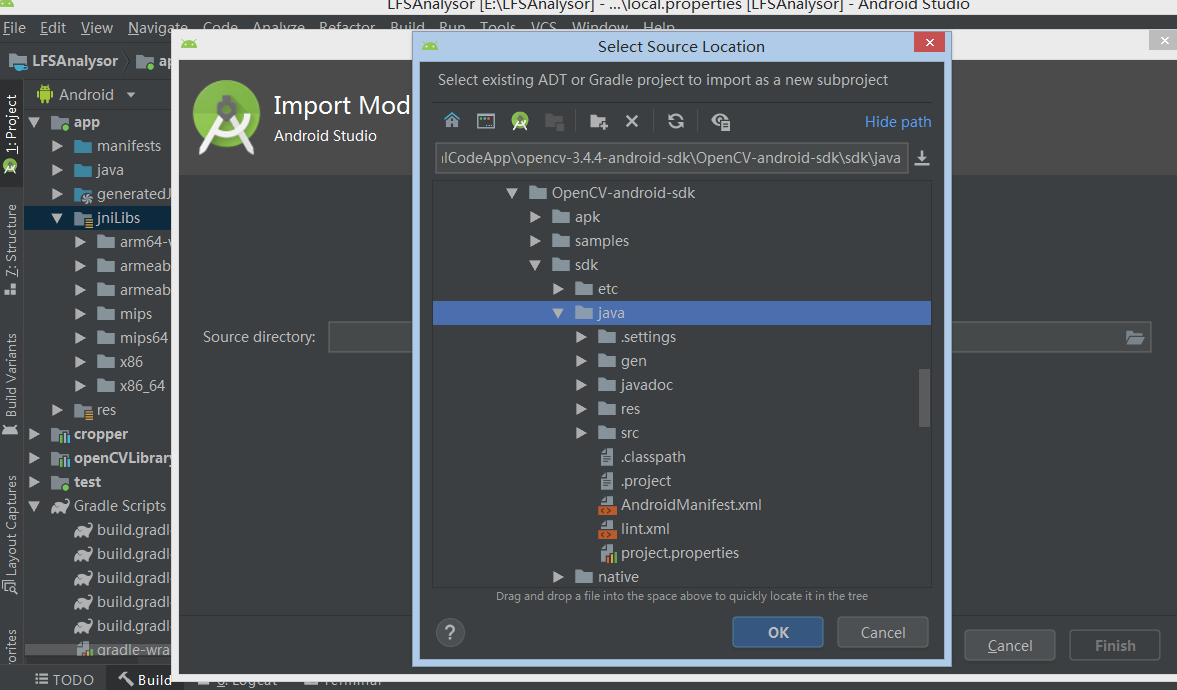Open the 1: Project tool window tab
This screenshot has height=690, width=1177.
(11, 134)
